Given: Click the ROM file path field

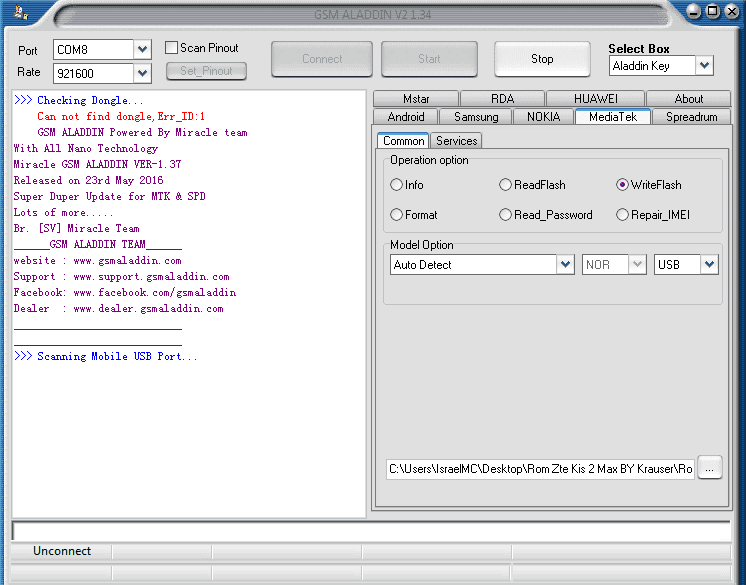Looking at the screenshot, I should [540, 468].
